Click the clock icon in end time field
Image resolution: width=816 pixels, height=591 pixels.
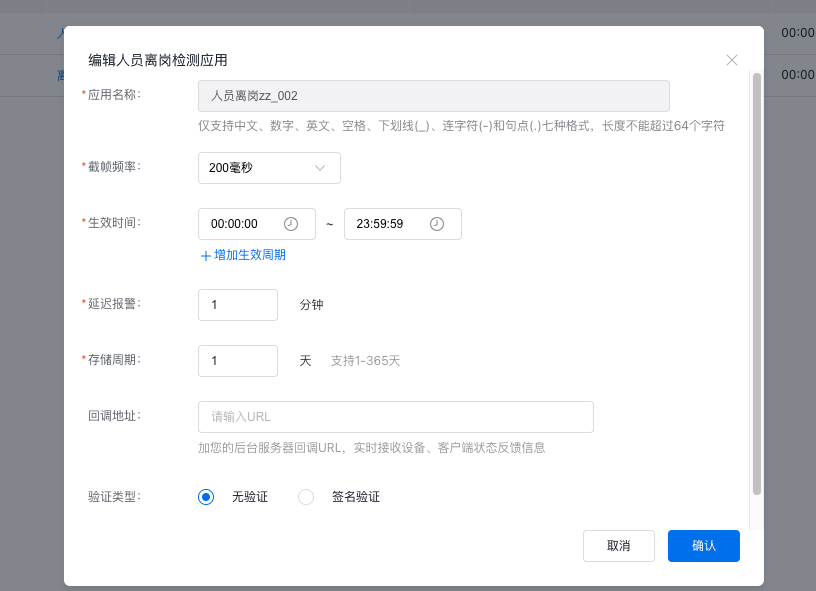pyautogui.click(x=437, y=224)
